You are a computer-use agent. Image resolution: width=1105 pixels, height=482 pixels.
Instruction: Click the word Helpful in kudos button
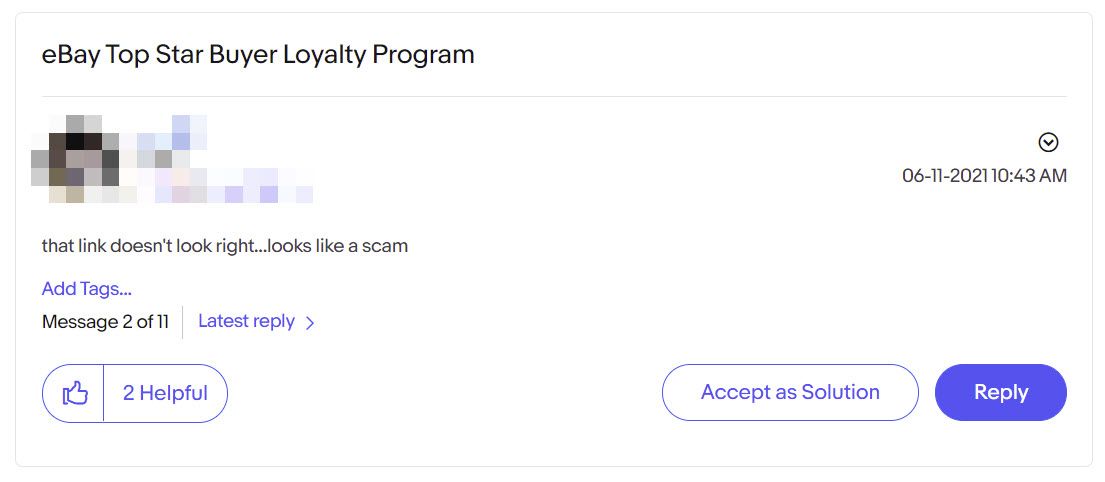[173, 393]
